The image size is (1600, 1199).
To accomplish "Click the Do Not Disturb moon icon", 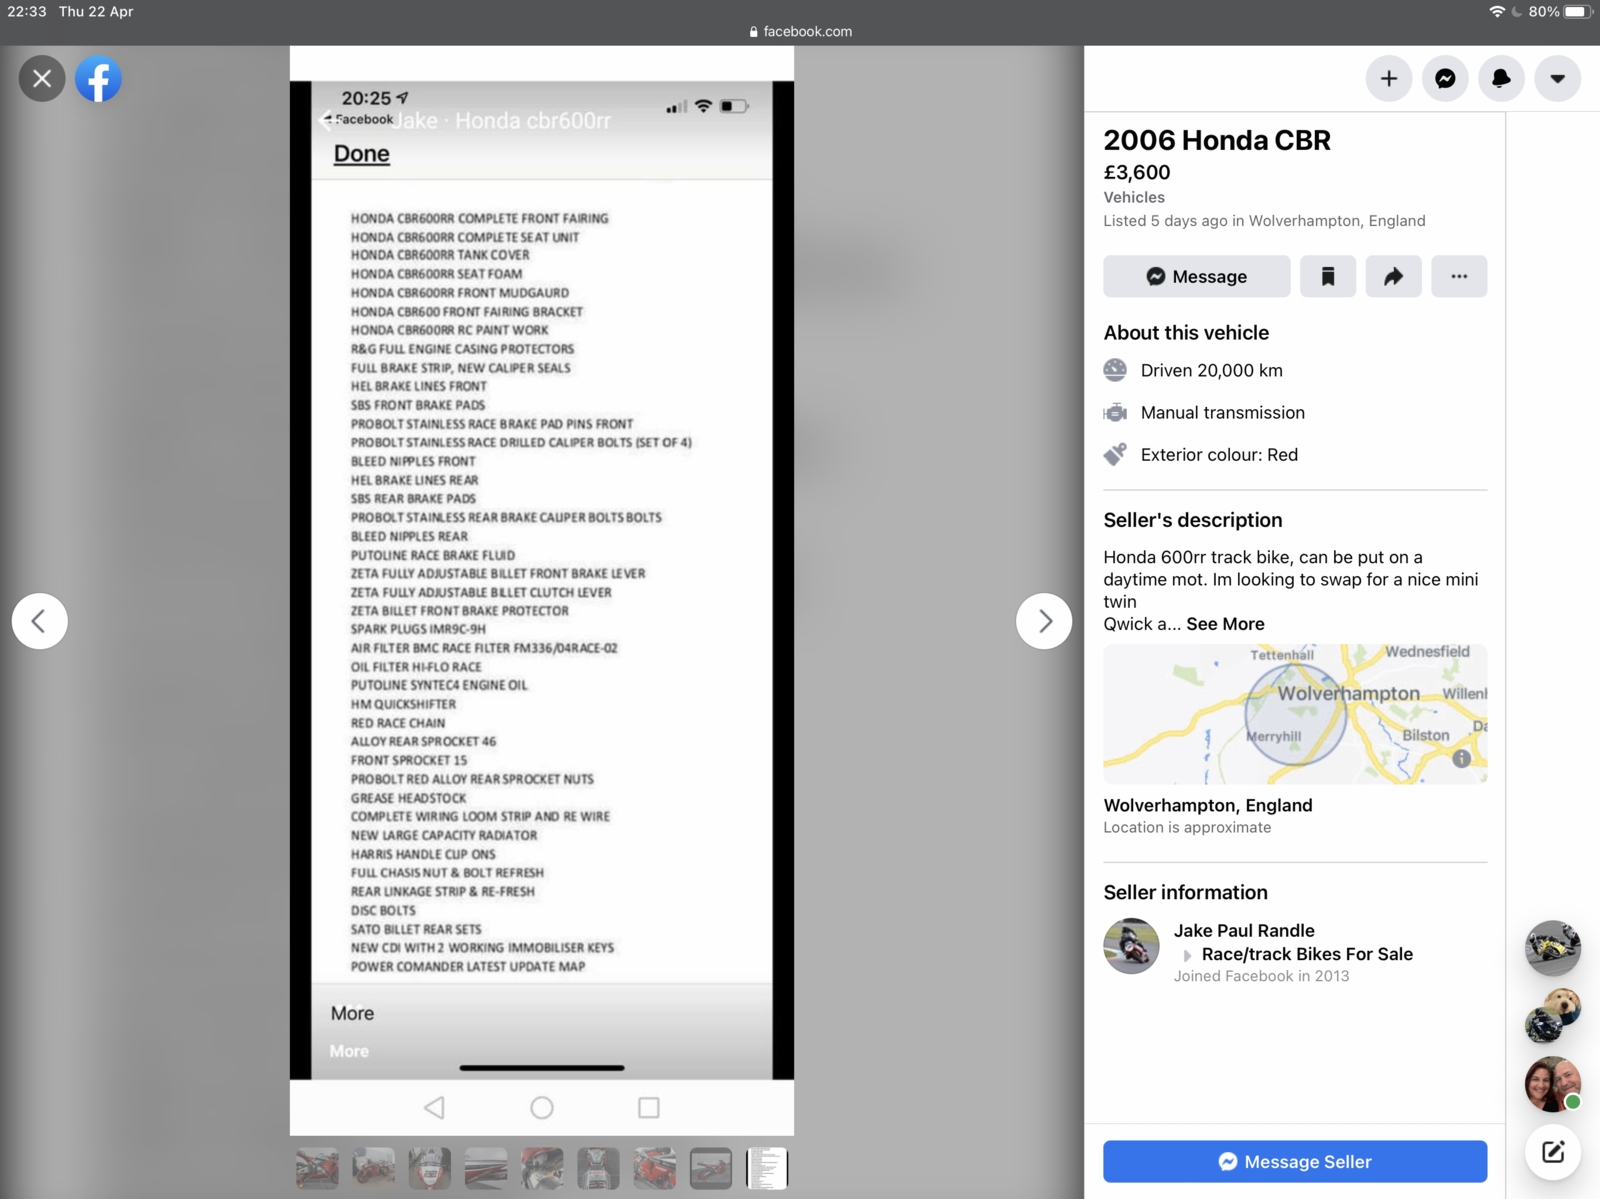I will pyautogui.click(x=1516, y=12).
